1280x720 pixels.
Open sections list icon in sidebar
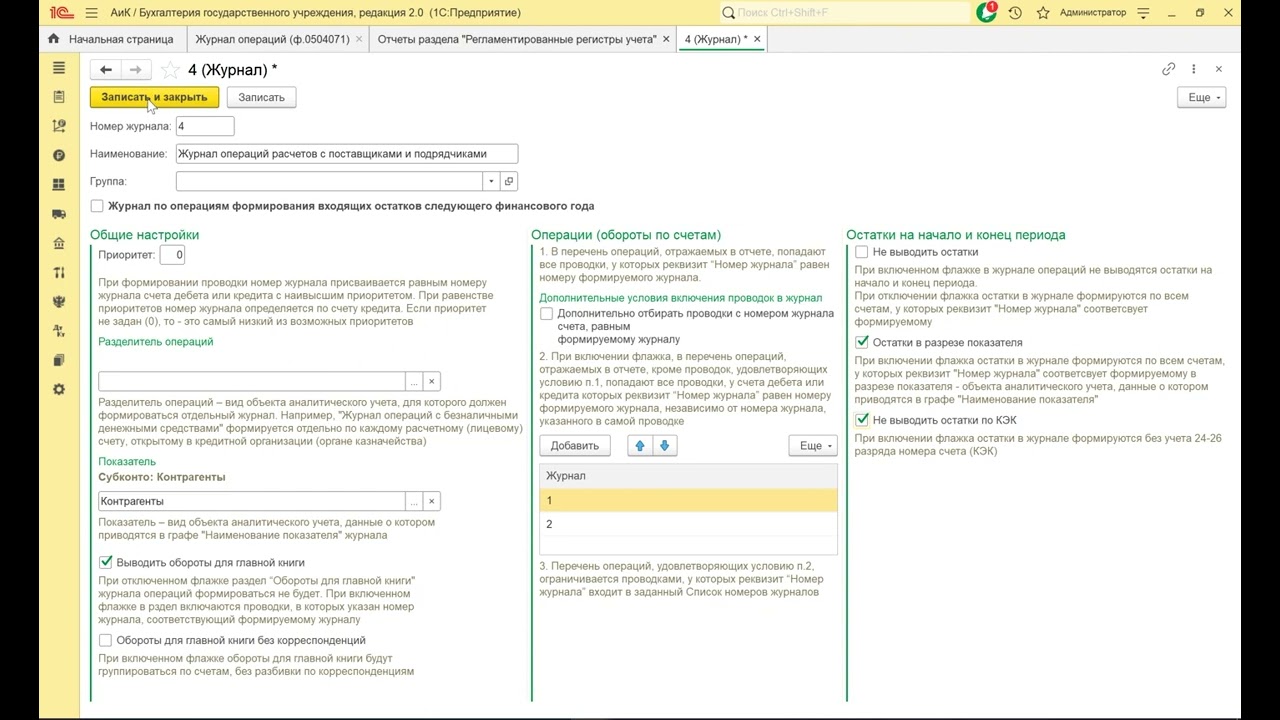(59, 68)
